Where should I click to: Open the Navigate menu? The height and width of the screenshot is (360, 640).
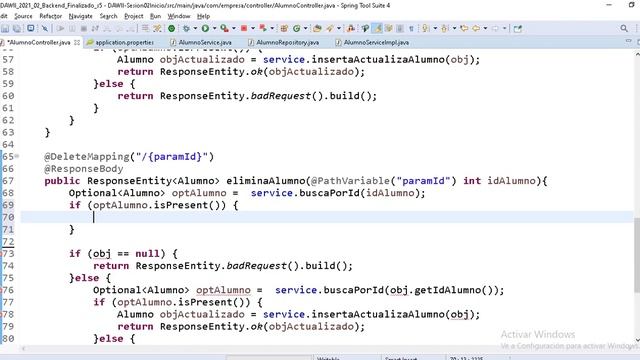(x=80, y=16)
